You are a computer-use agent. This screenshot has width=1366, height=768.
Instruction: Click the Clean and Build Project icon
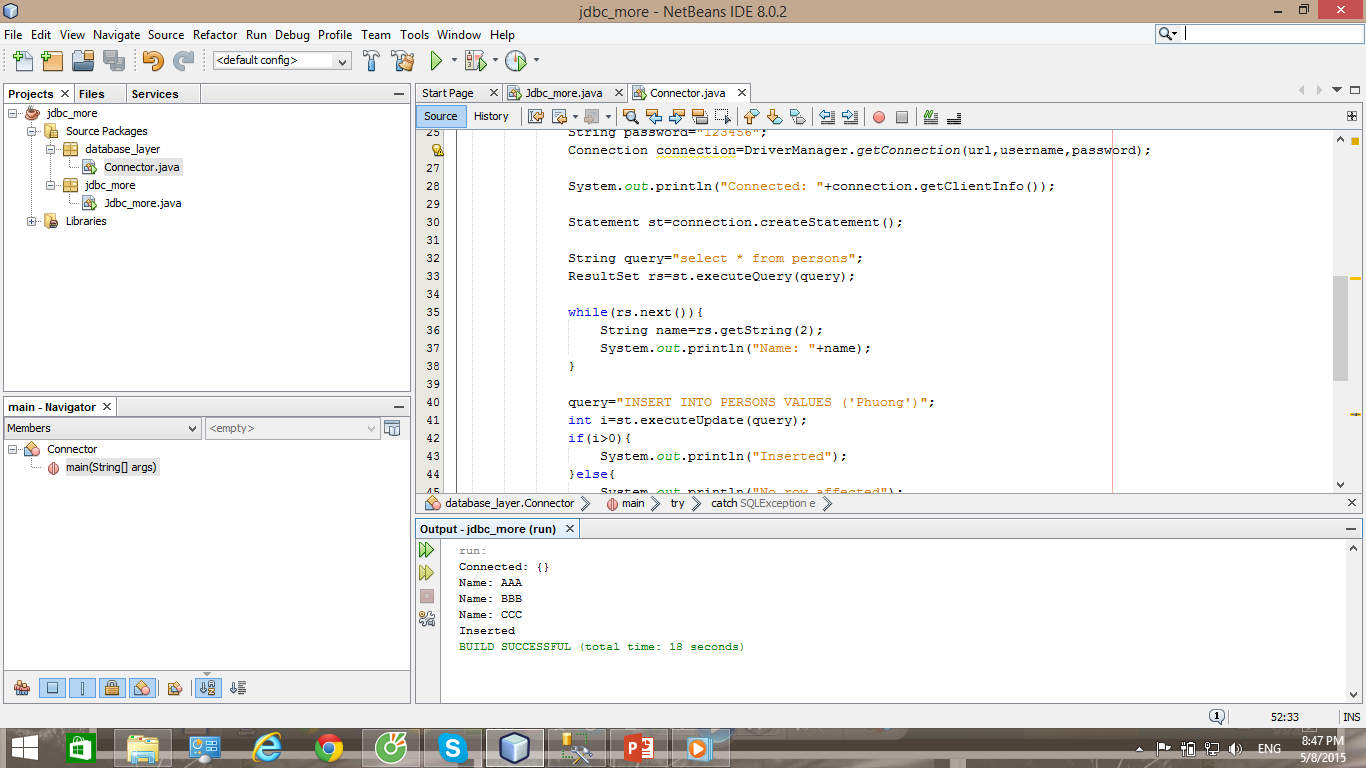(402, 61)
